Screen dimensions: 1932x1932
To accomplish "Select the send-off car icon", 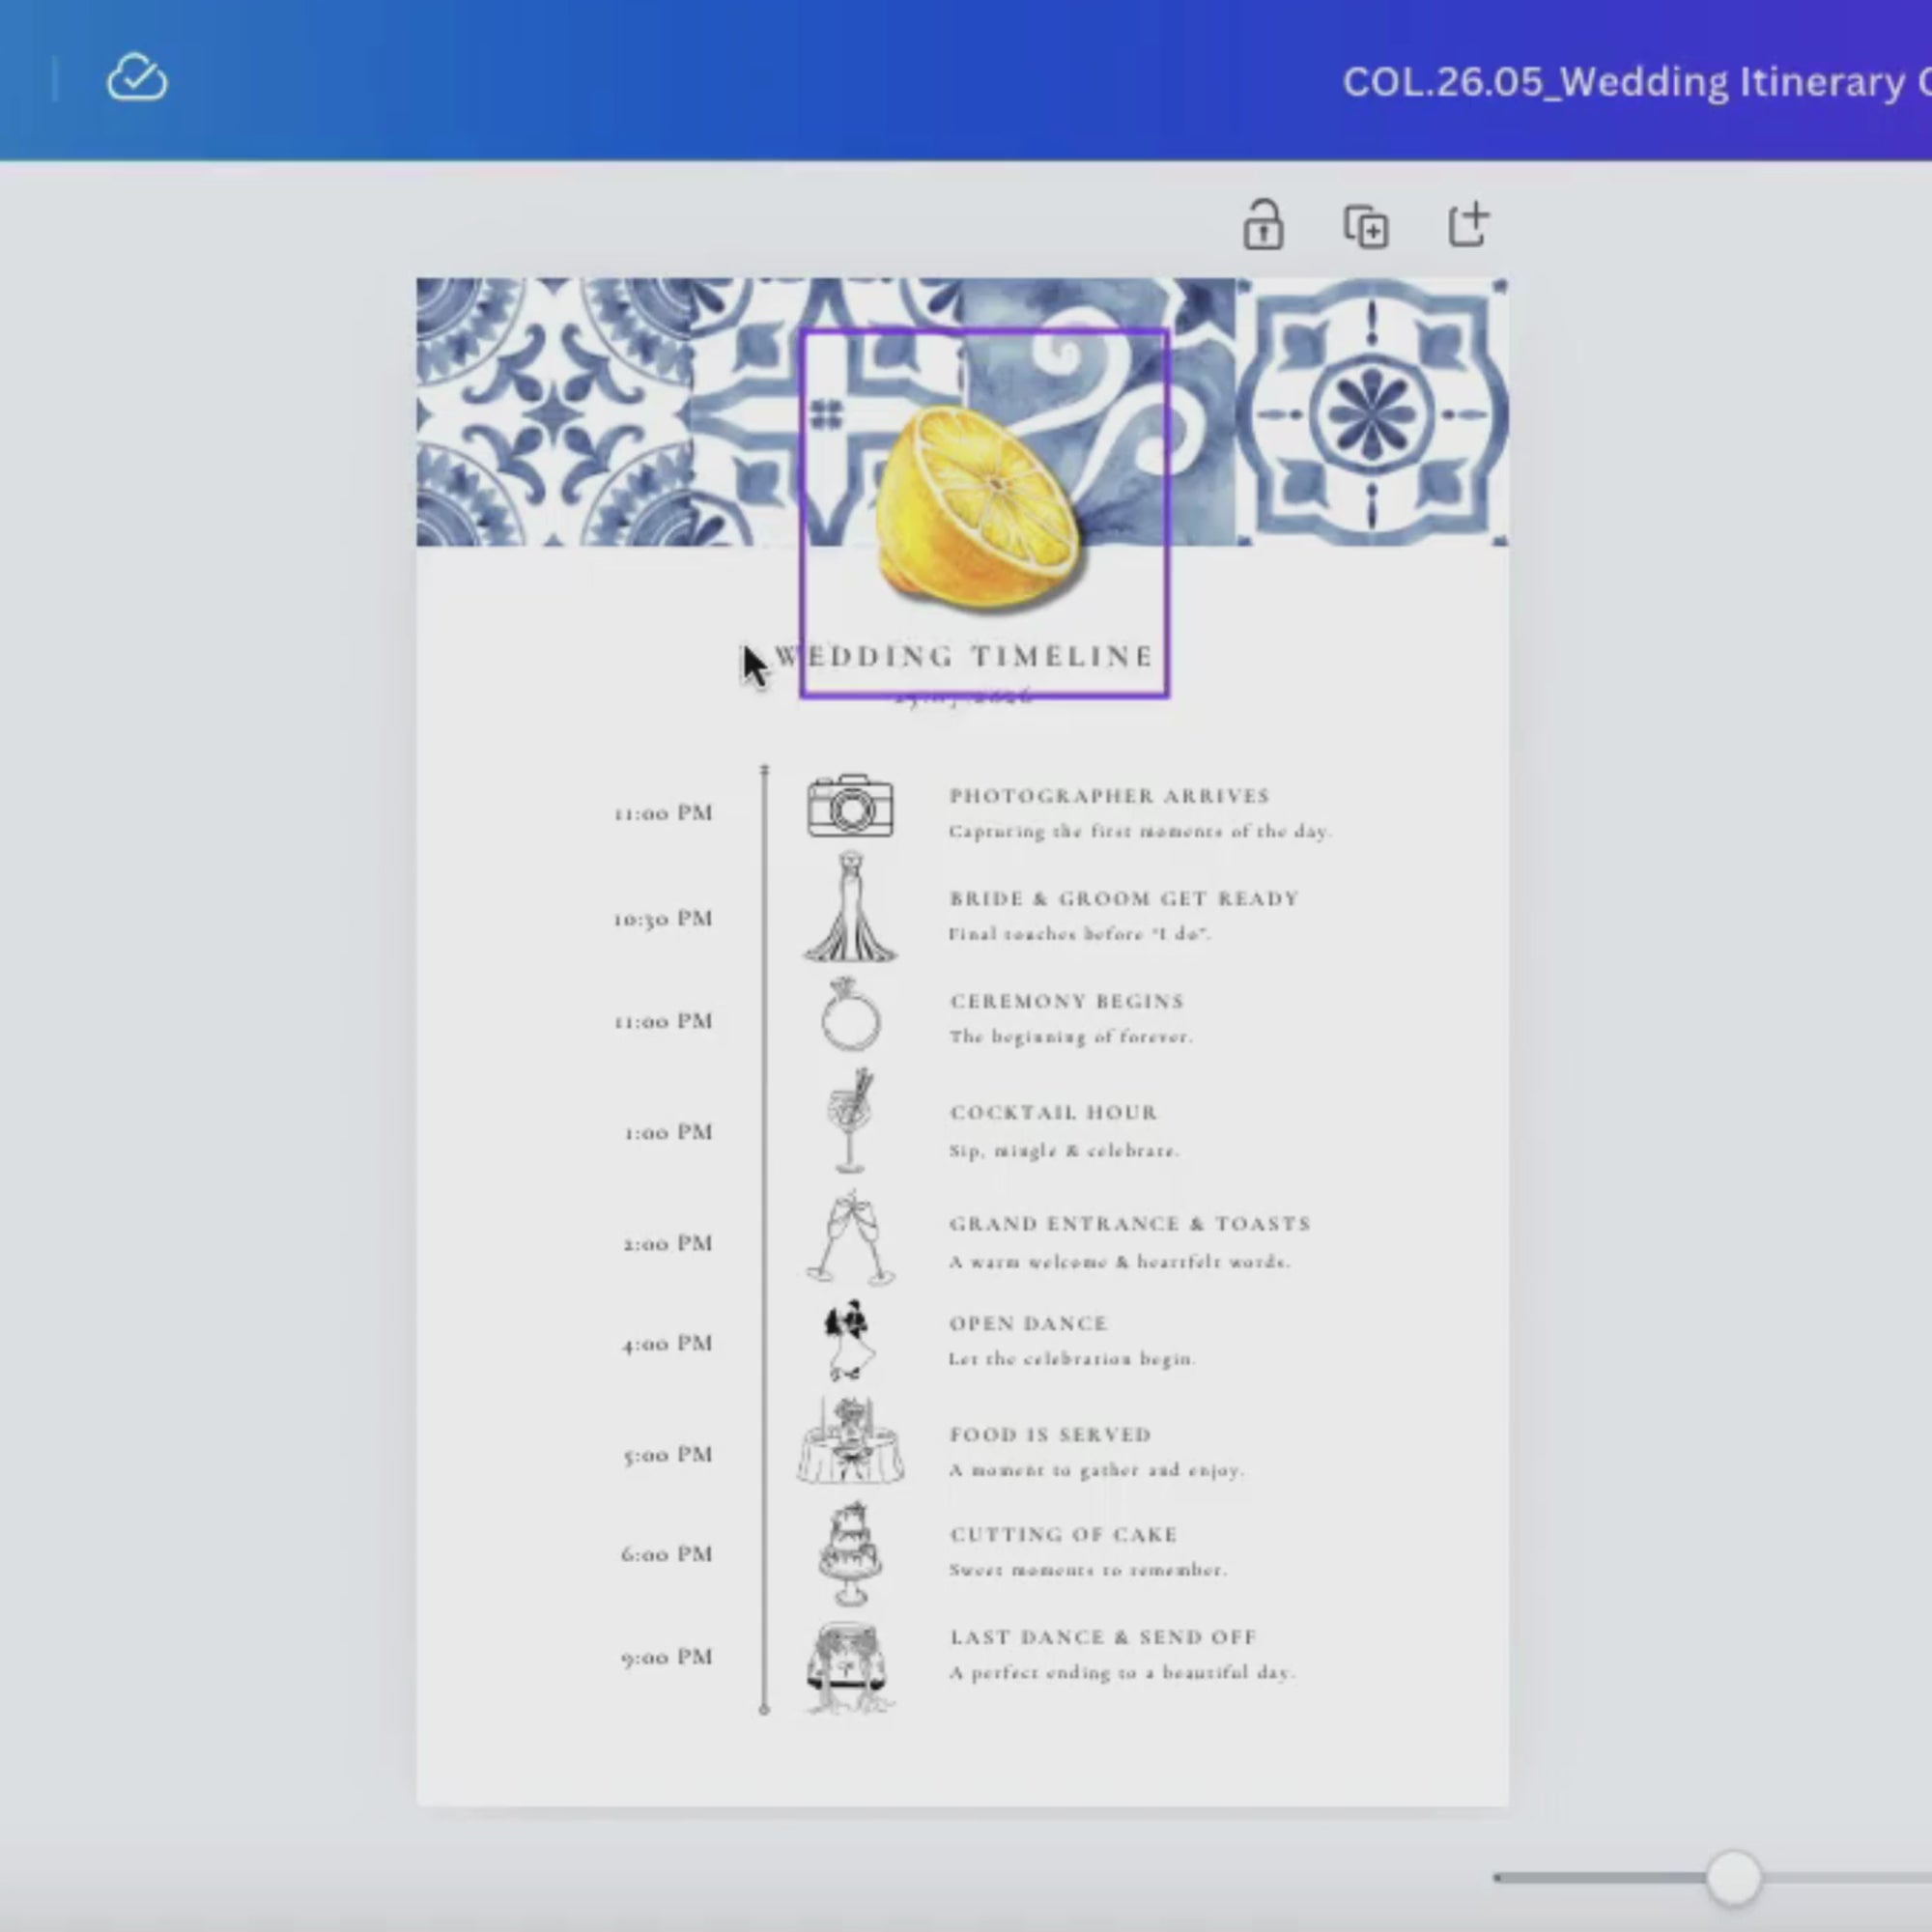I will coord(849,1668).
